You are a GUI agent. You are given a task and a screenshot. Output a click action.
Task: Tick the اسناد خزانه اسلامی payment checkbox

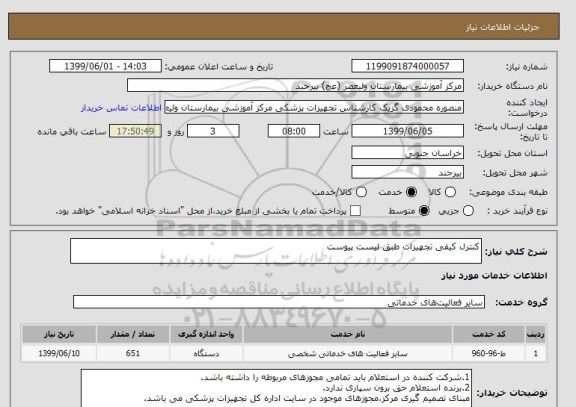click(x=355, y=211)
